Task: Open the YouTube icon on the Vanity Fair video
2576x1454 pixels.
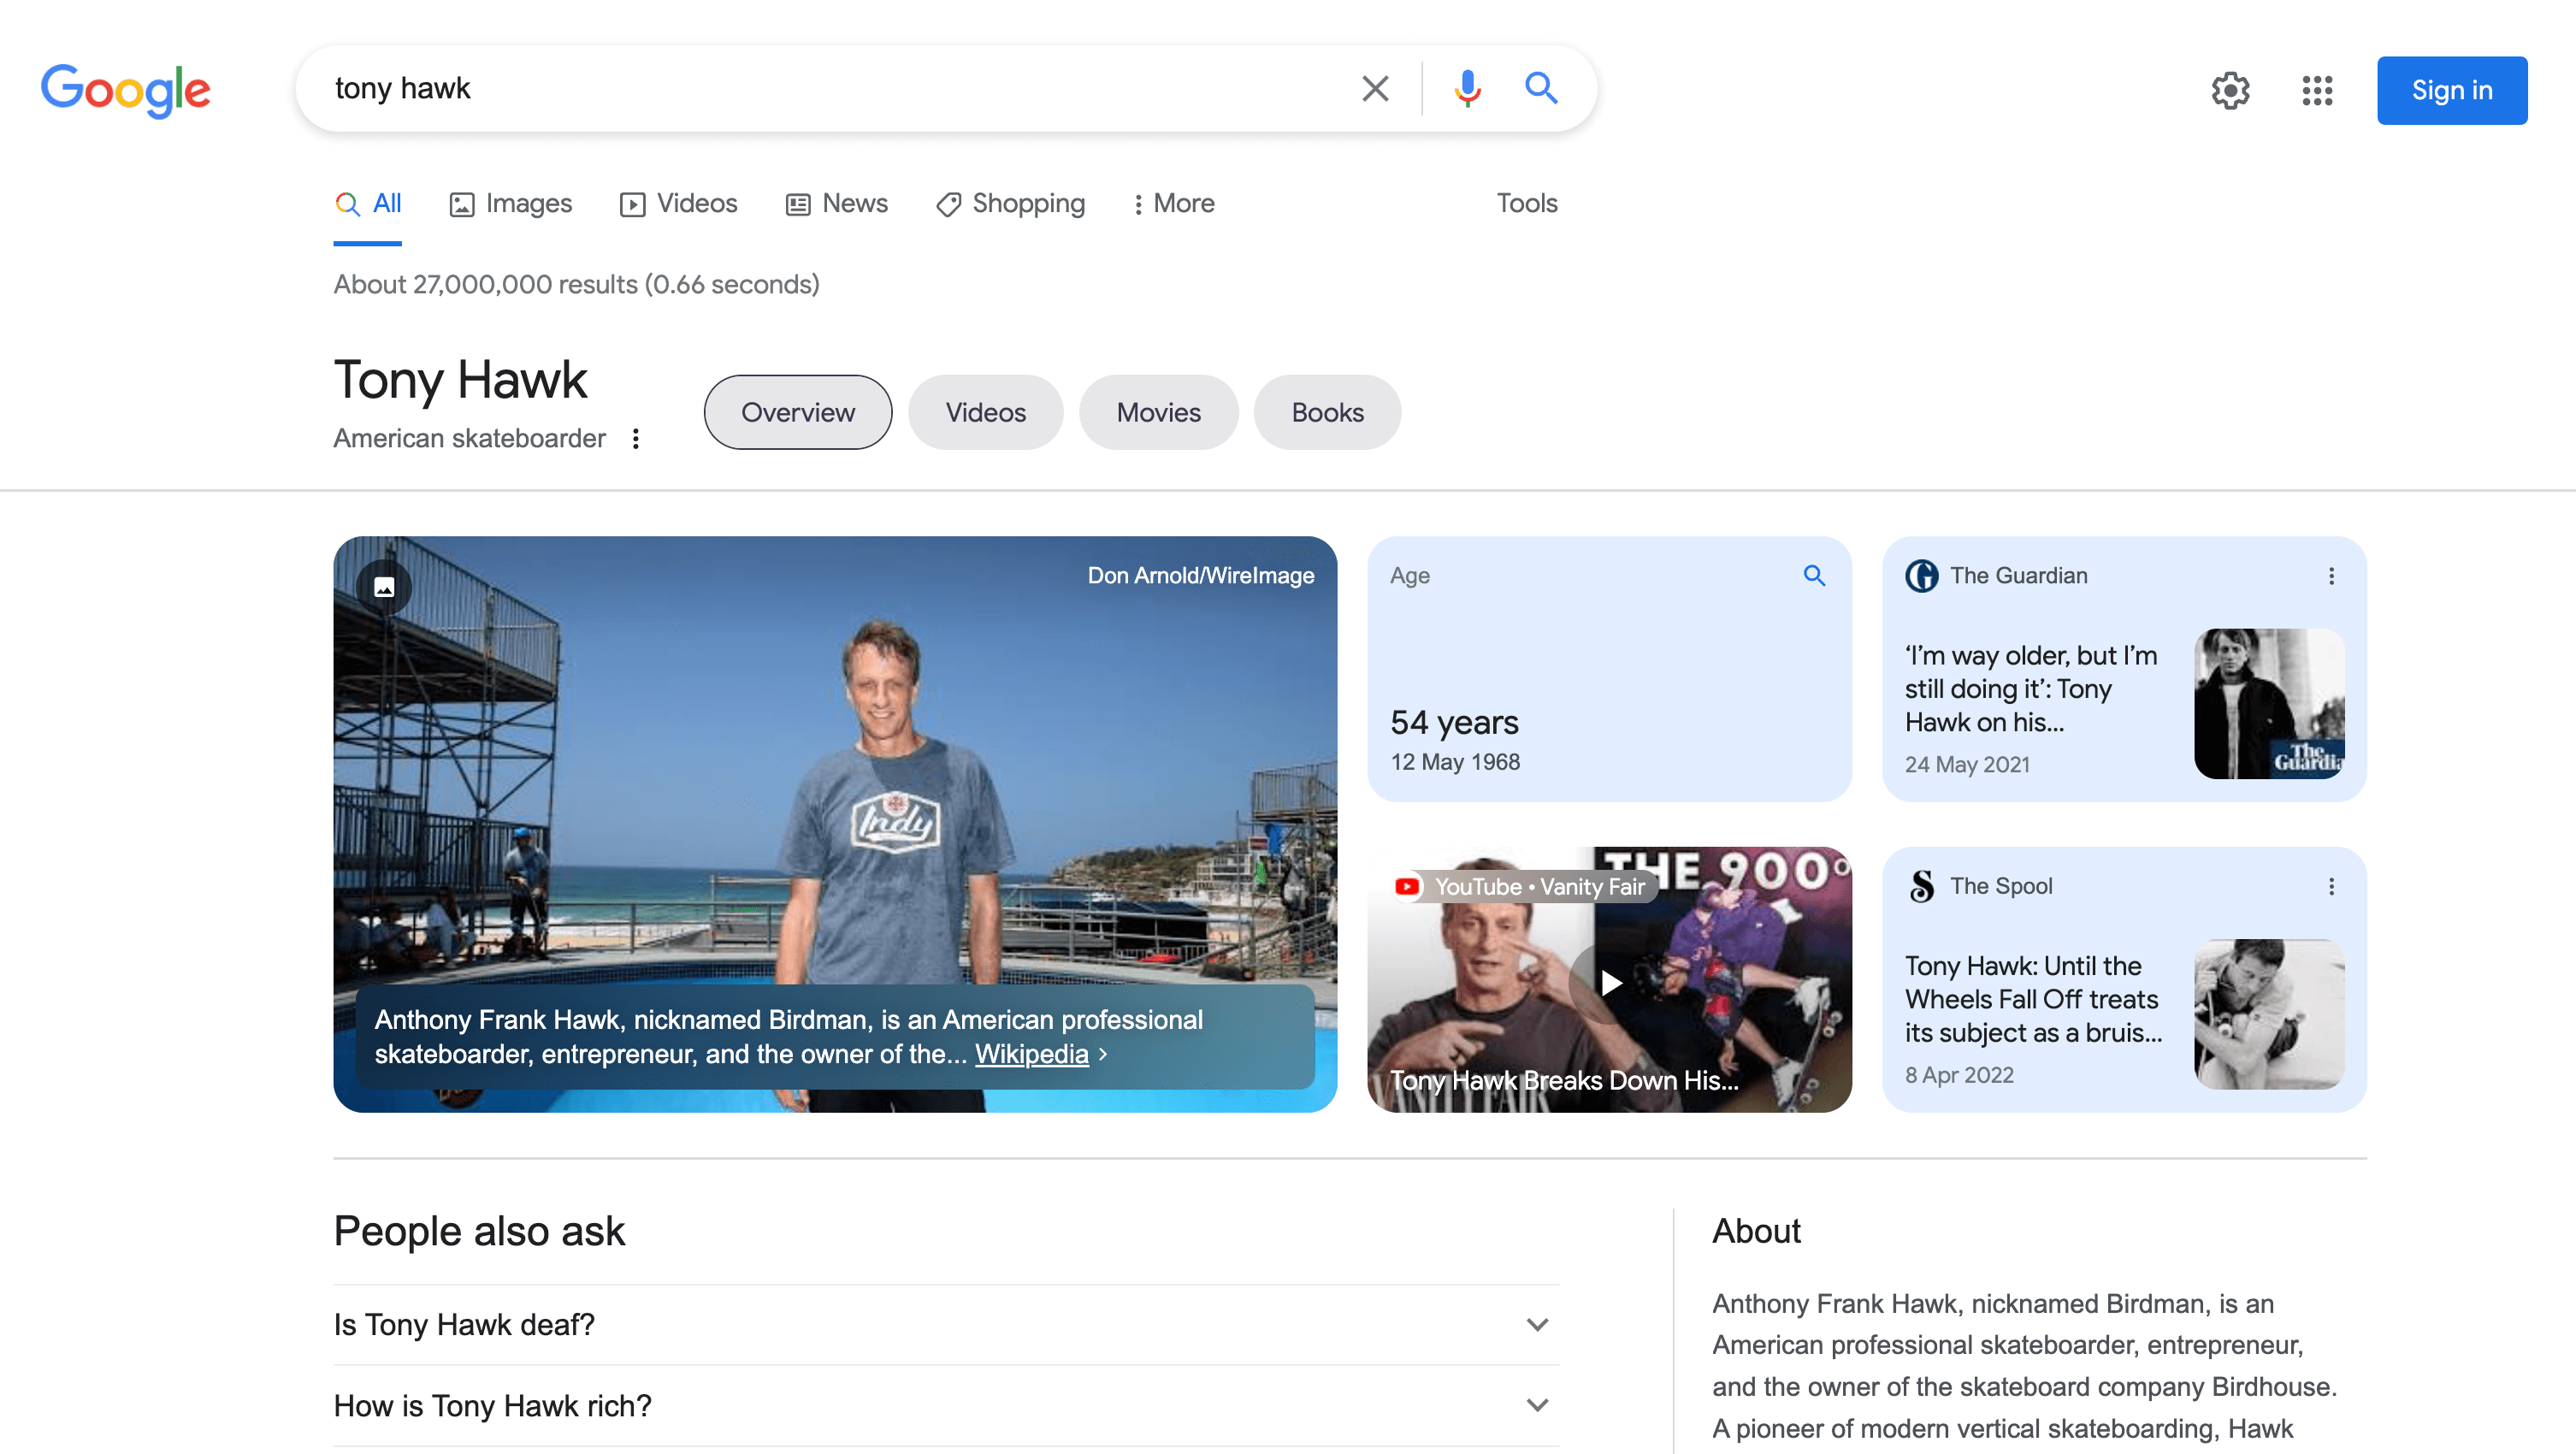Action: pyautogui.click(x=1407, y=886)
